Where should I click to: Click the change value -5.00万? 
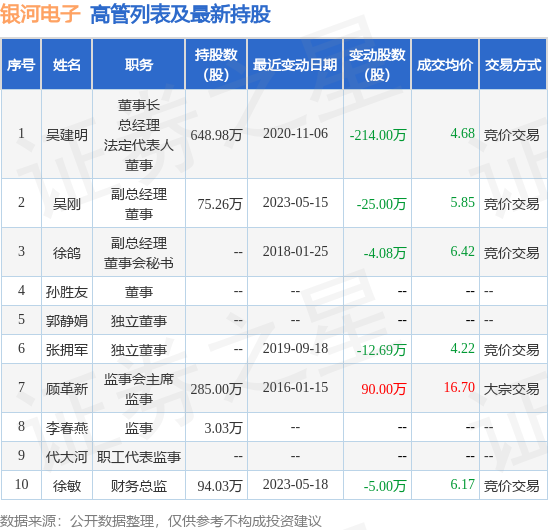click(x=385, y=486)
